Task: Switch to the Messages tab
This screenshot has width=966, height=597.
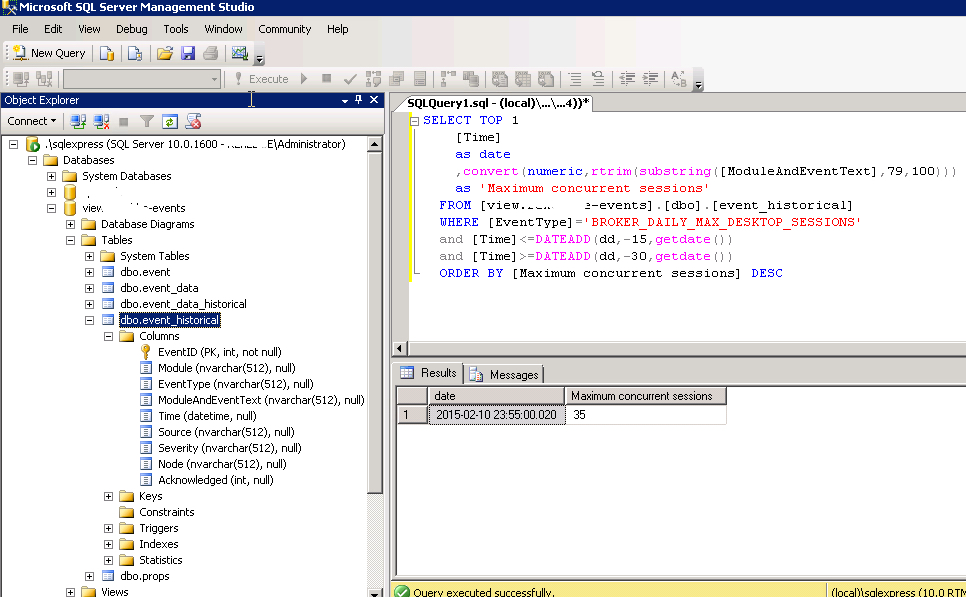Action: coord(505,374)
